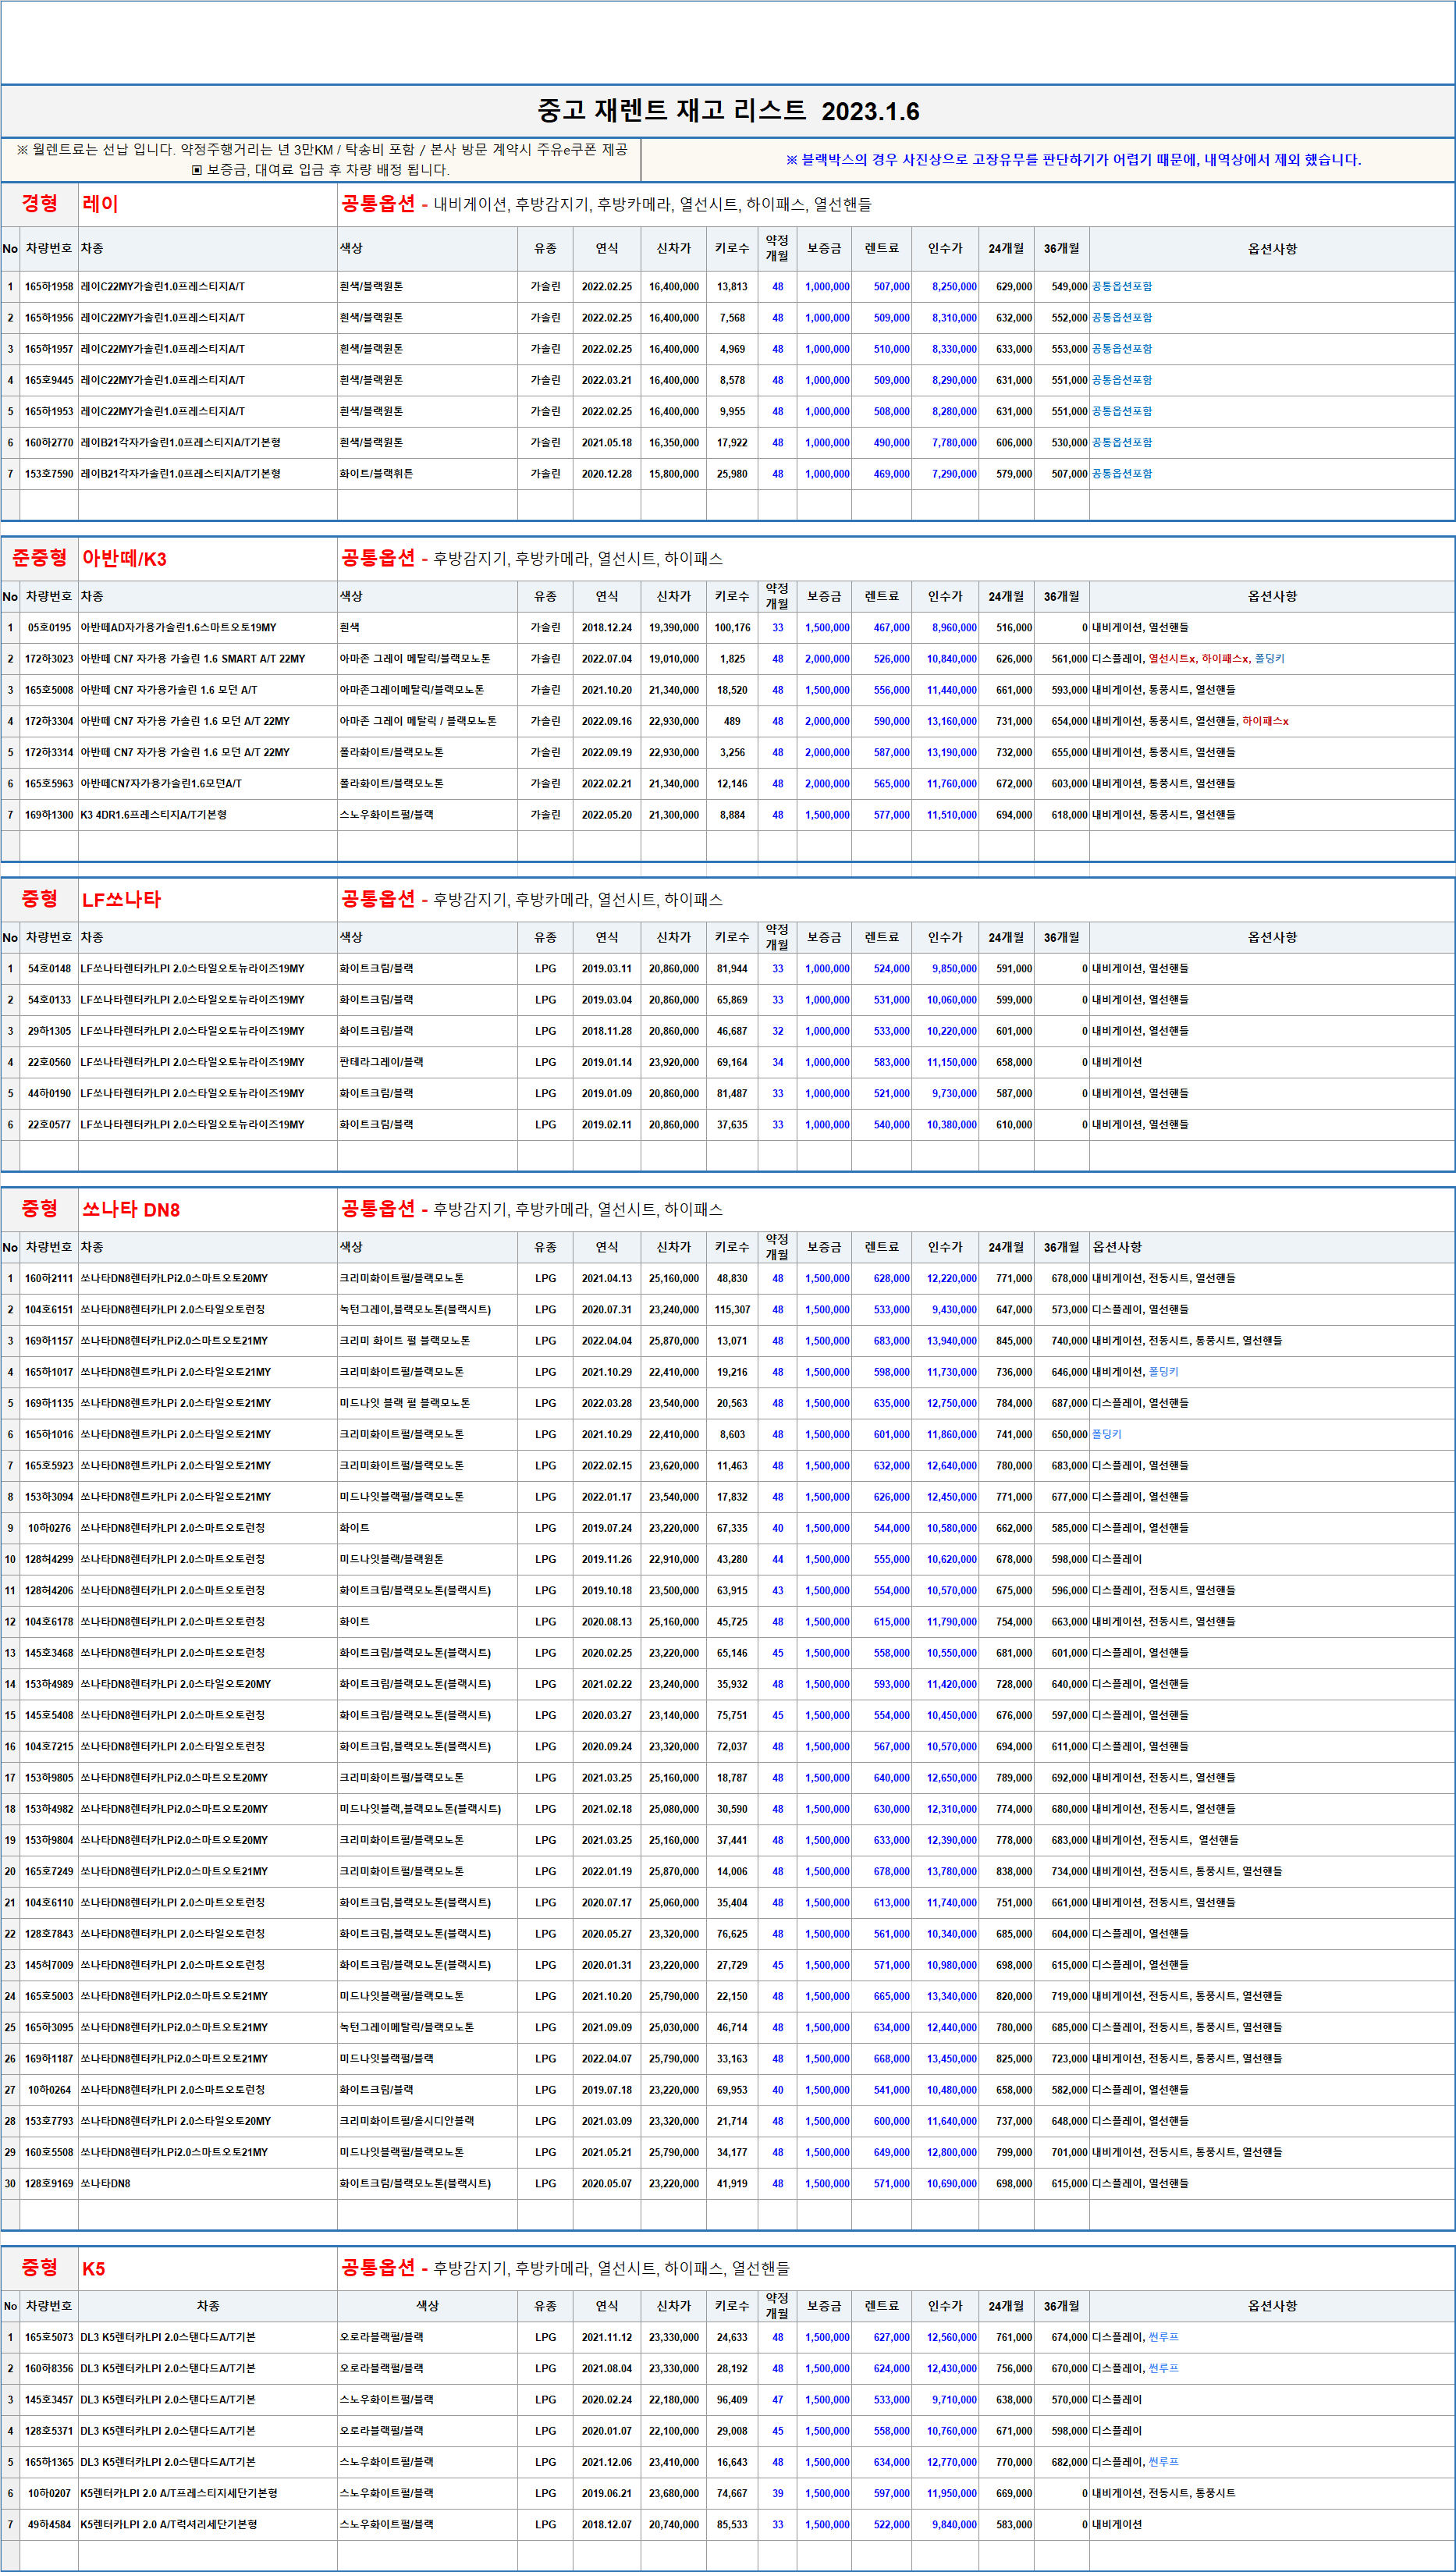Select new car price 15,800,000
The width and height of the screenshot is (1456, 2572).
pos(674,474)
